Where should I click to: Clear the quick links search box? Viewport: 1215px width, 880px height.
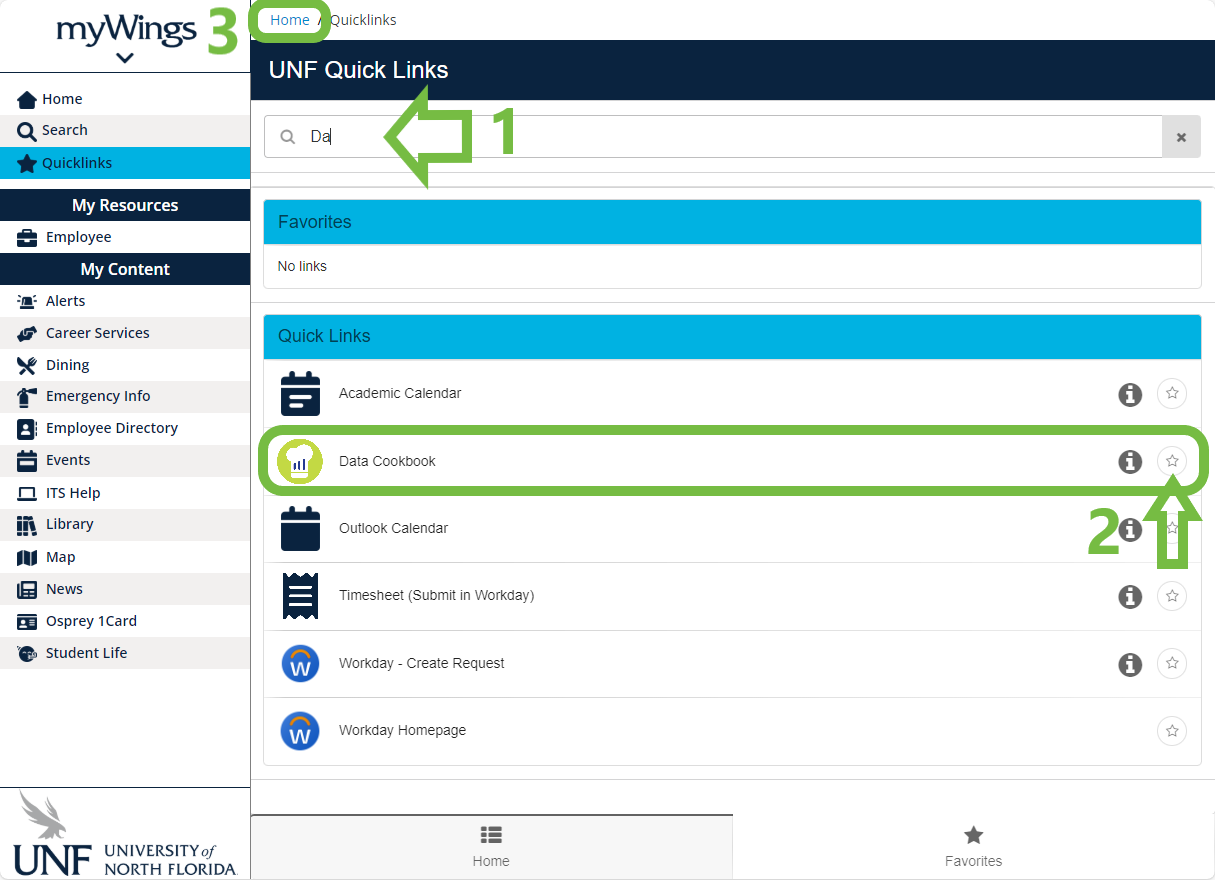click(1181, 137)
